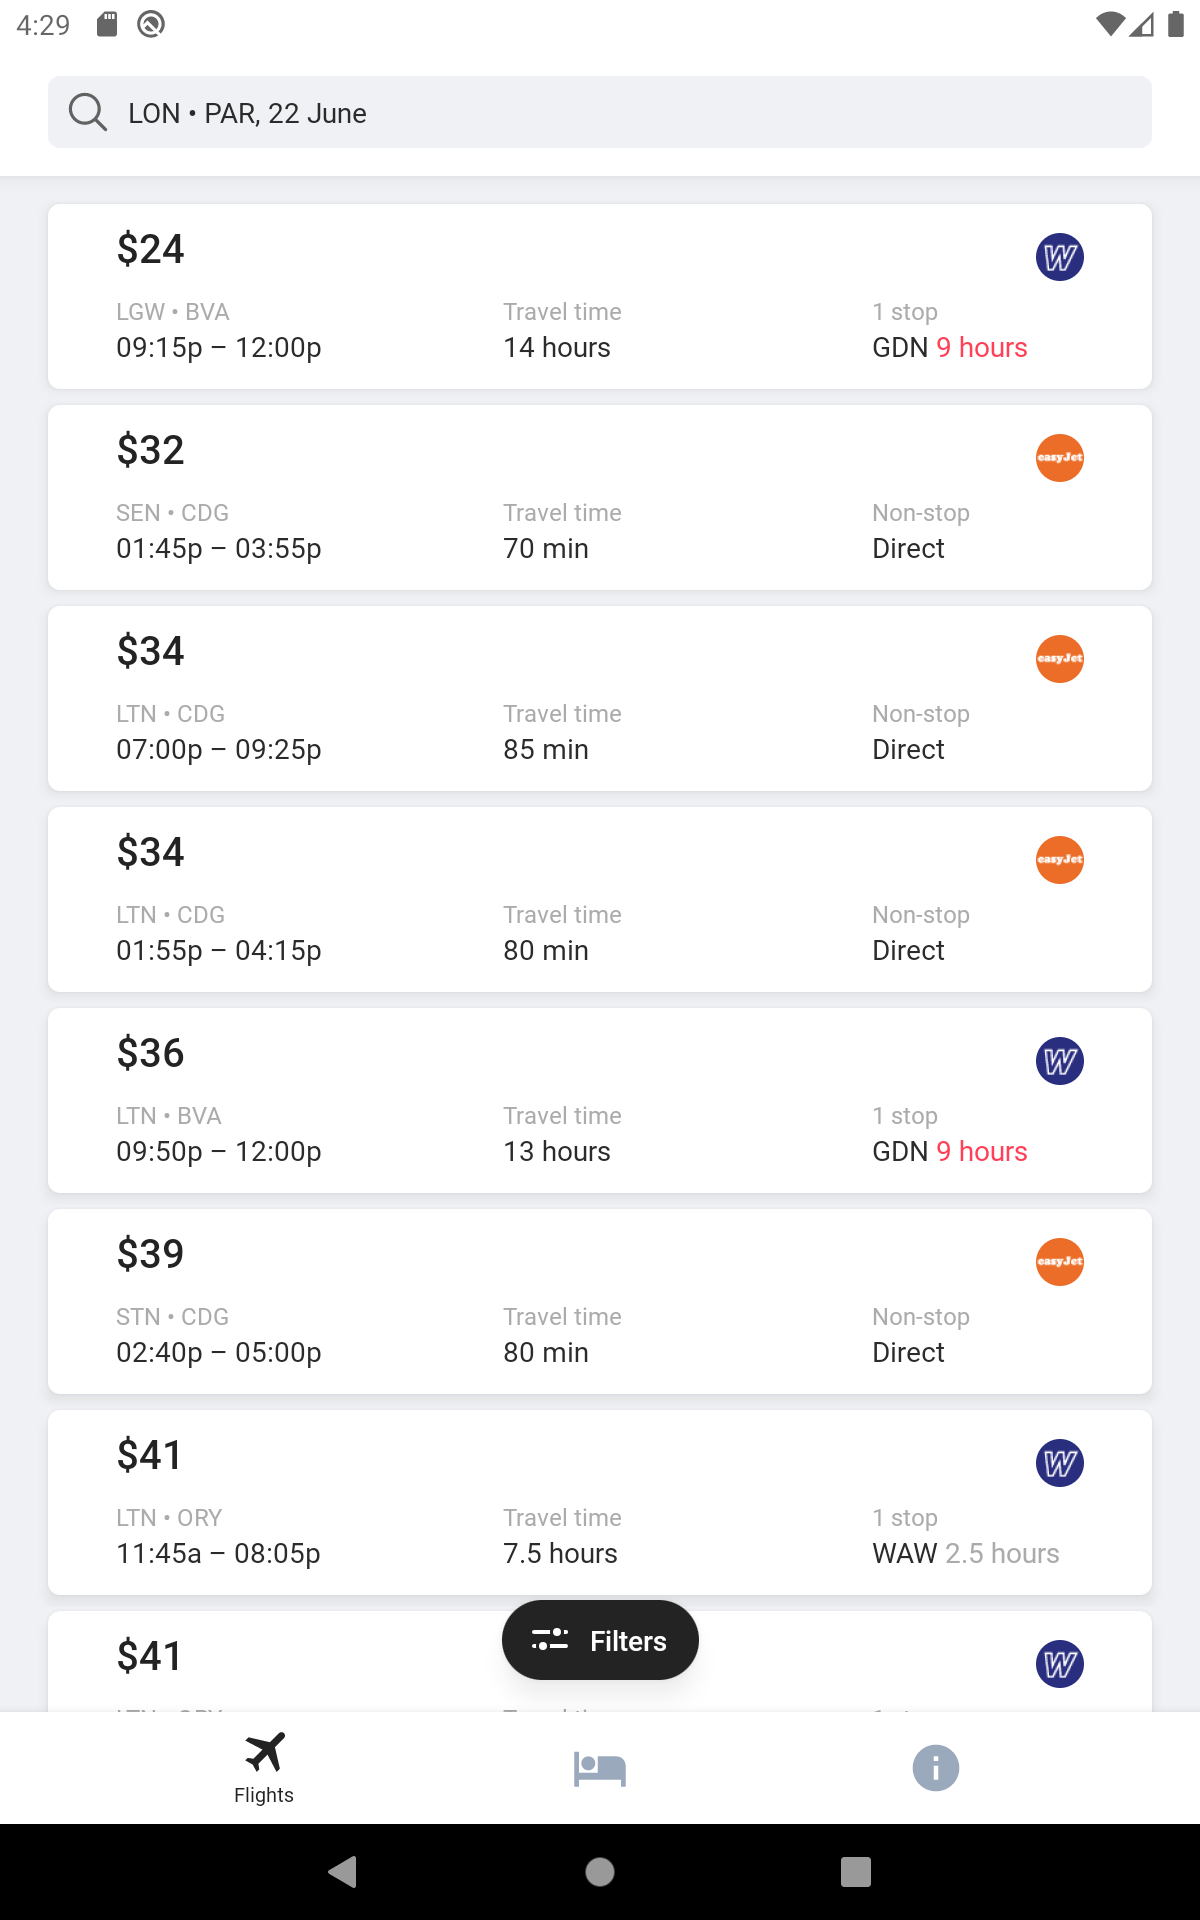This screenshot has height=1920, width=1200.
Task: Select the $32 SEN to CDG flight
Action: point(600,497)
